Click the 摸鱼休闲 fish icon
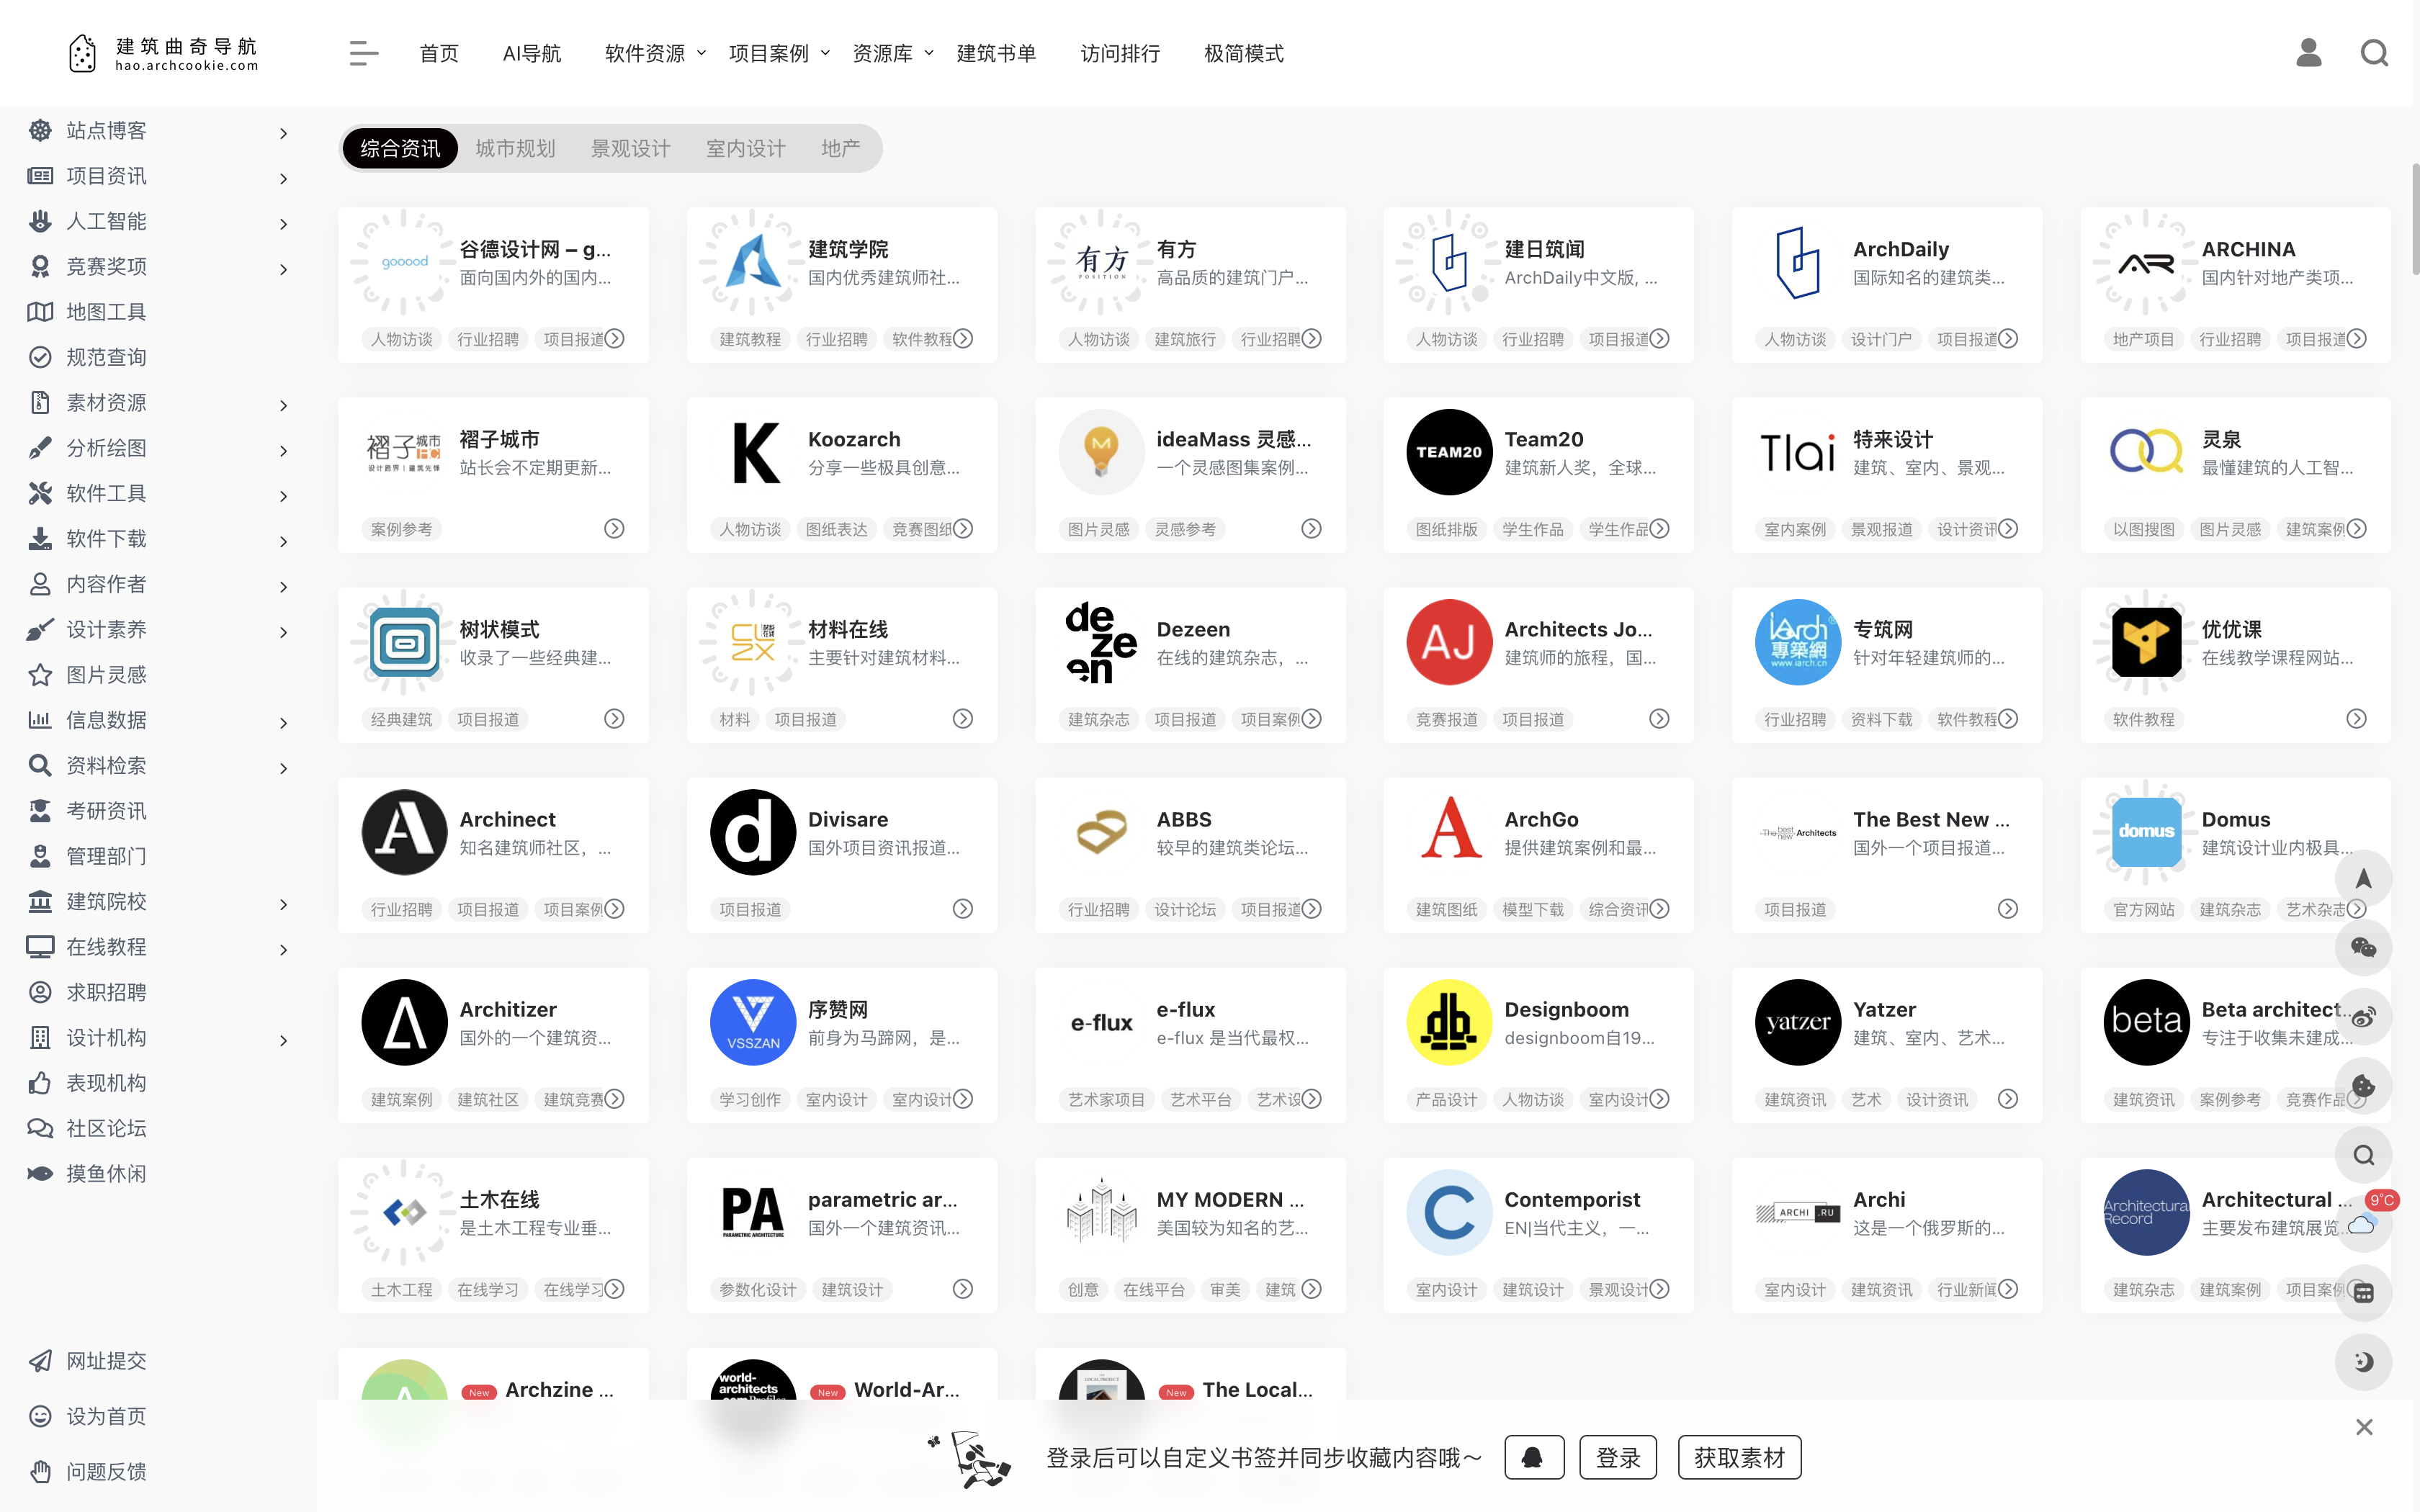This screenshot has width=2420, height=1512. pyautogui.click(x=40, y=1173)
